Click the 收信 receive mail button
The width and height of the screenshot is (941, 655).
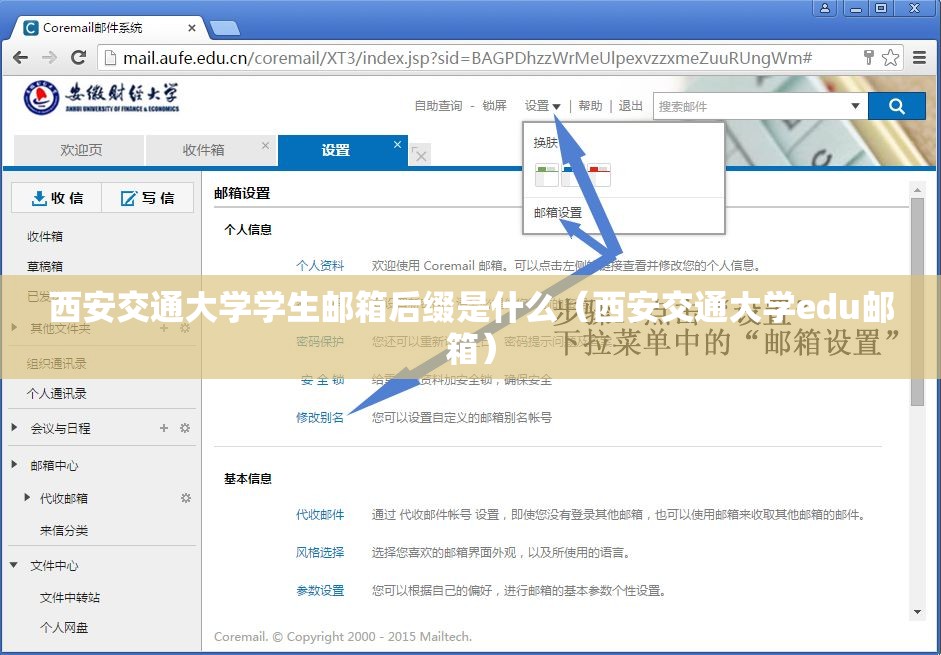click(x=57, y=198)
